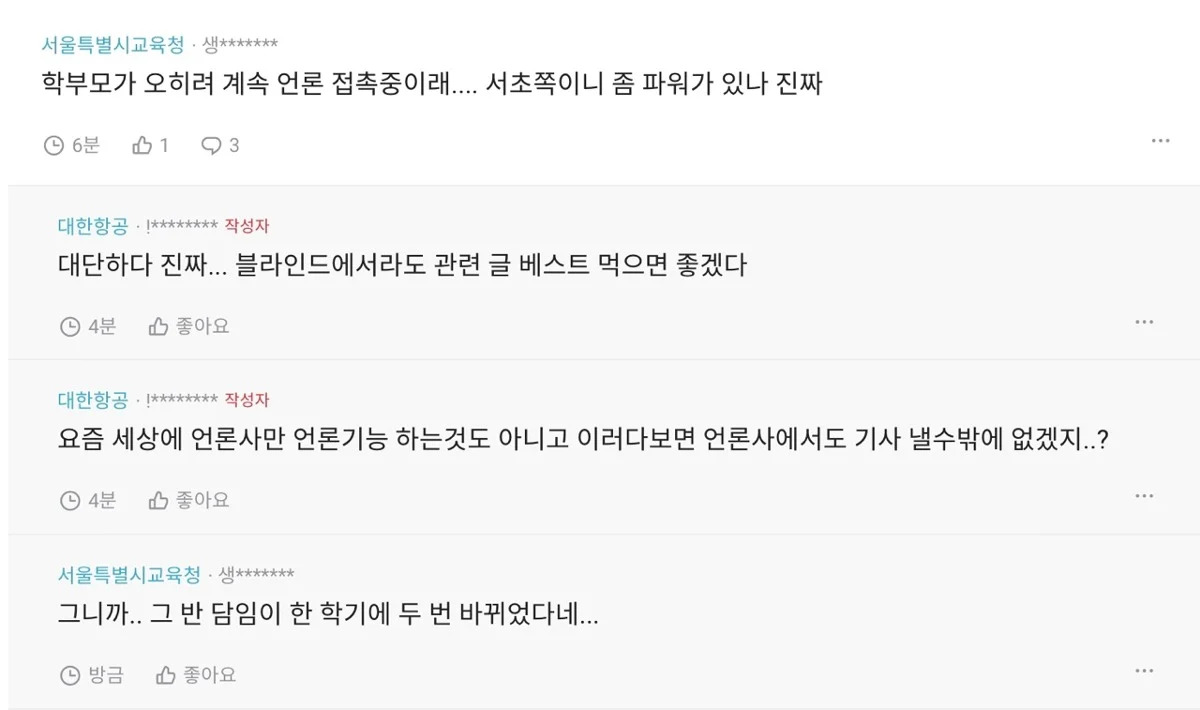
Task: Open 대한항공 company link on second reply
Action: click(x=93, y=400)
